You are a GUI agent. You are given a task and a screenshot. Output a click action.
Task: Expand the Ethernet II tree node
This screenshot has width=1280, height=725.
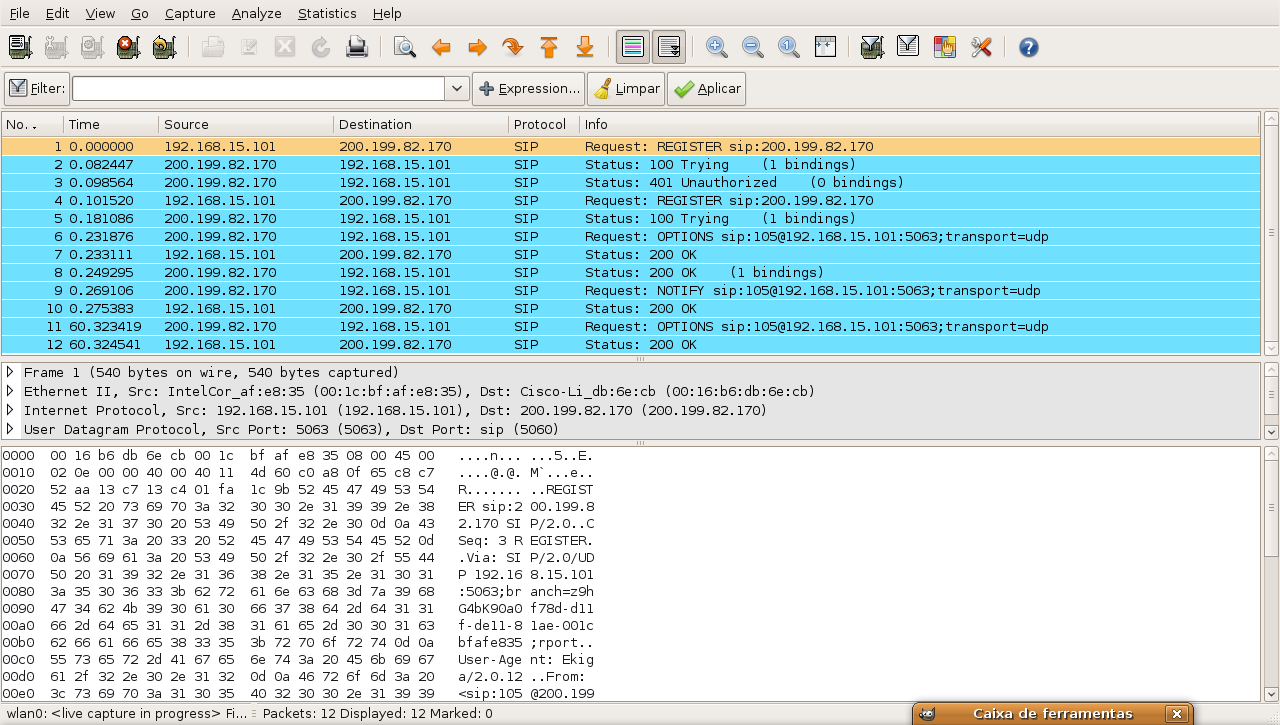coord(10,391)
